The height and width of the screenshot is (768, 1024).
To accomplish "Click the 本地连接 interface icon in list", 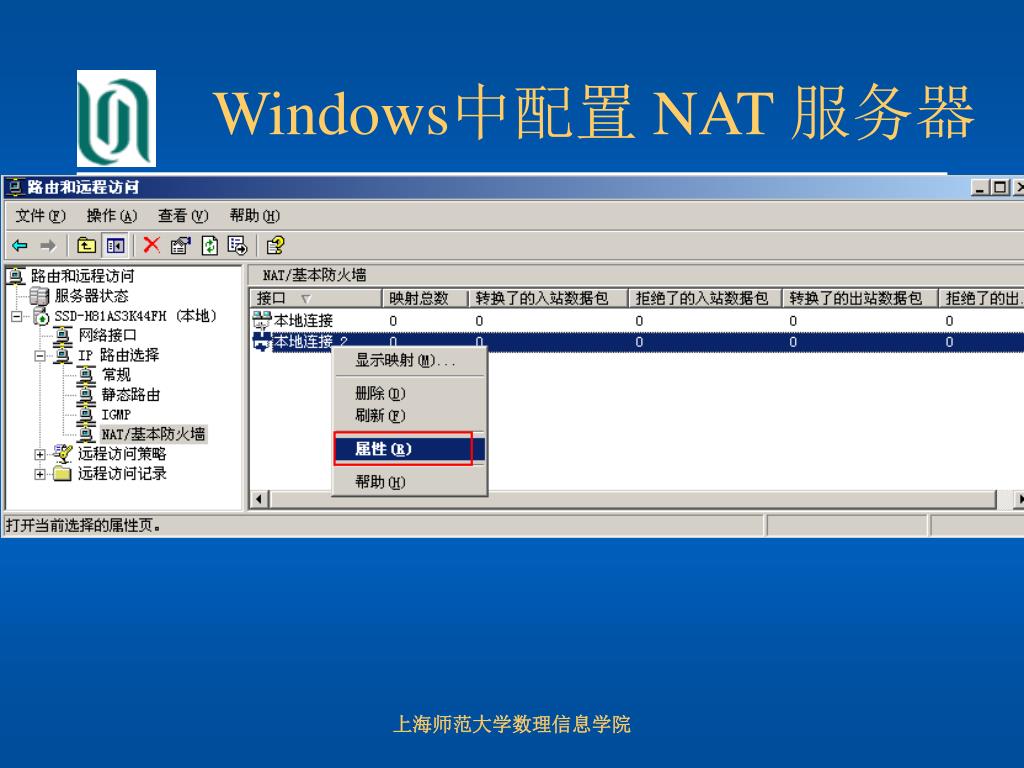I will pyautogui.click(x=262, y=320).
